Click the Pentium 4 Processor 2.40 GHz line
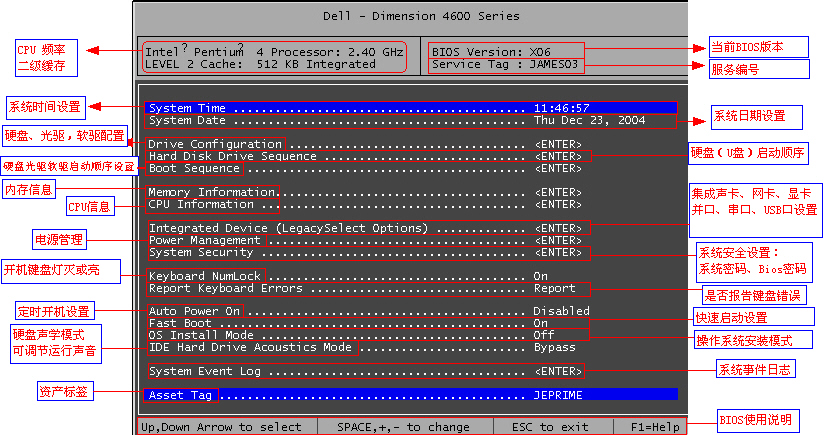Screen dimensions: 824x435 (274, 51)
